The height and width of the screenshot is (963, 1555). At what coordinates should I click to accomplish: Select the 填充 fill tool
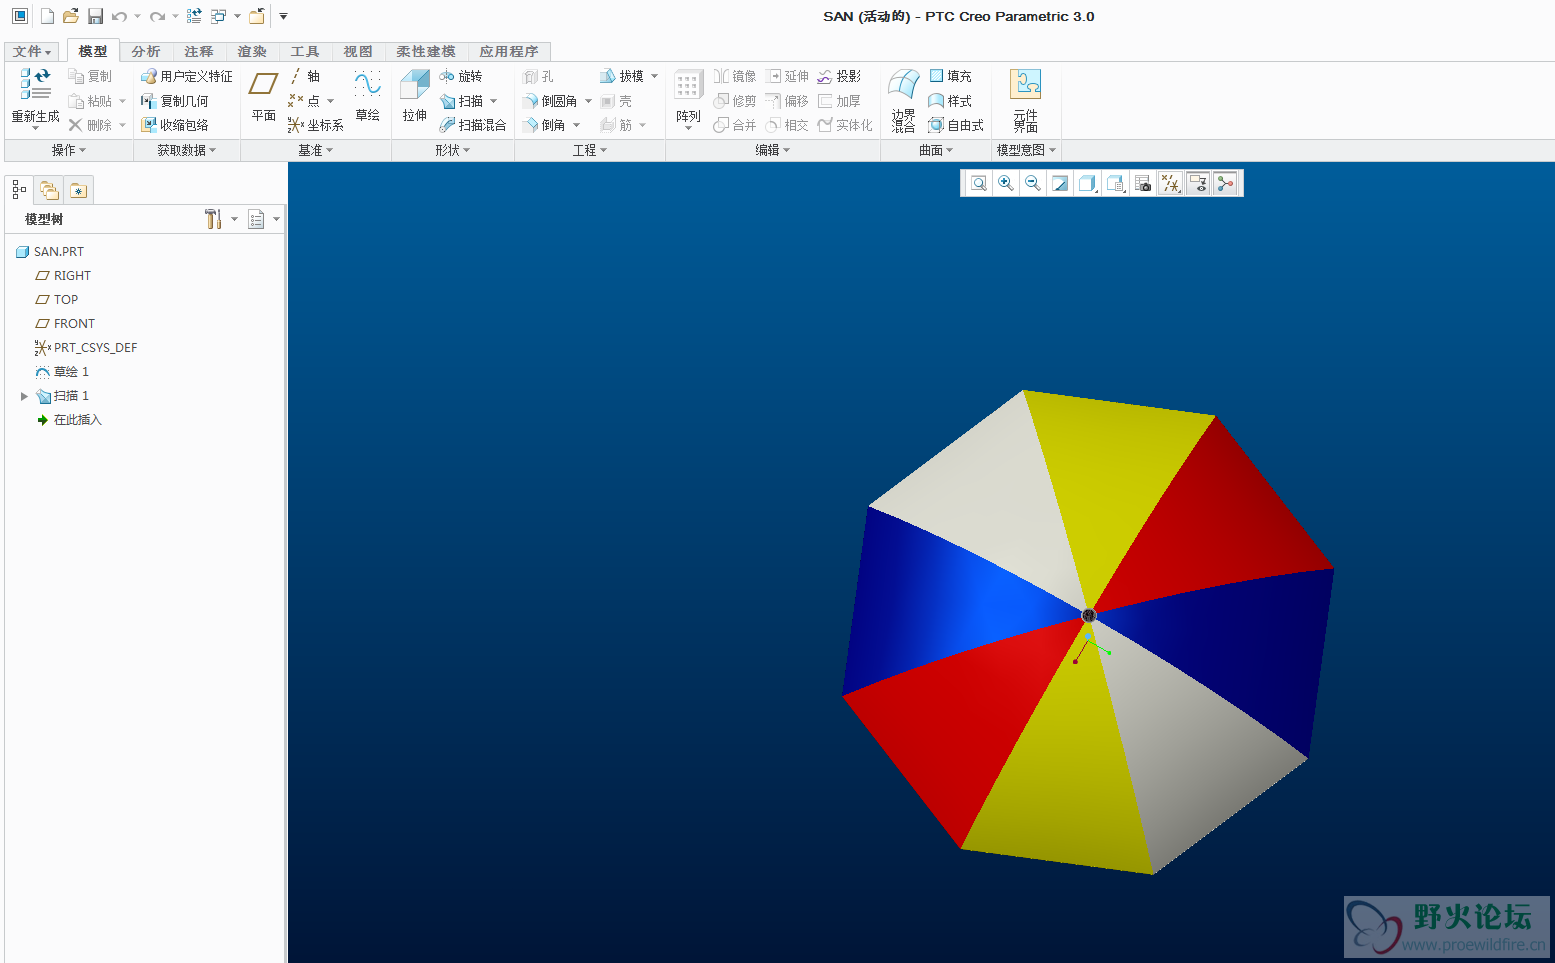[x=950, y=76]
